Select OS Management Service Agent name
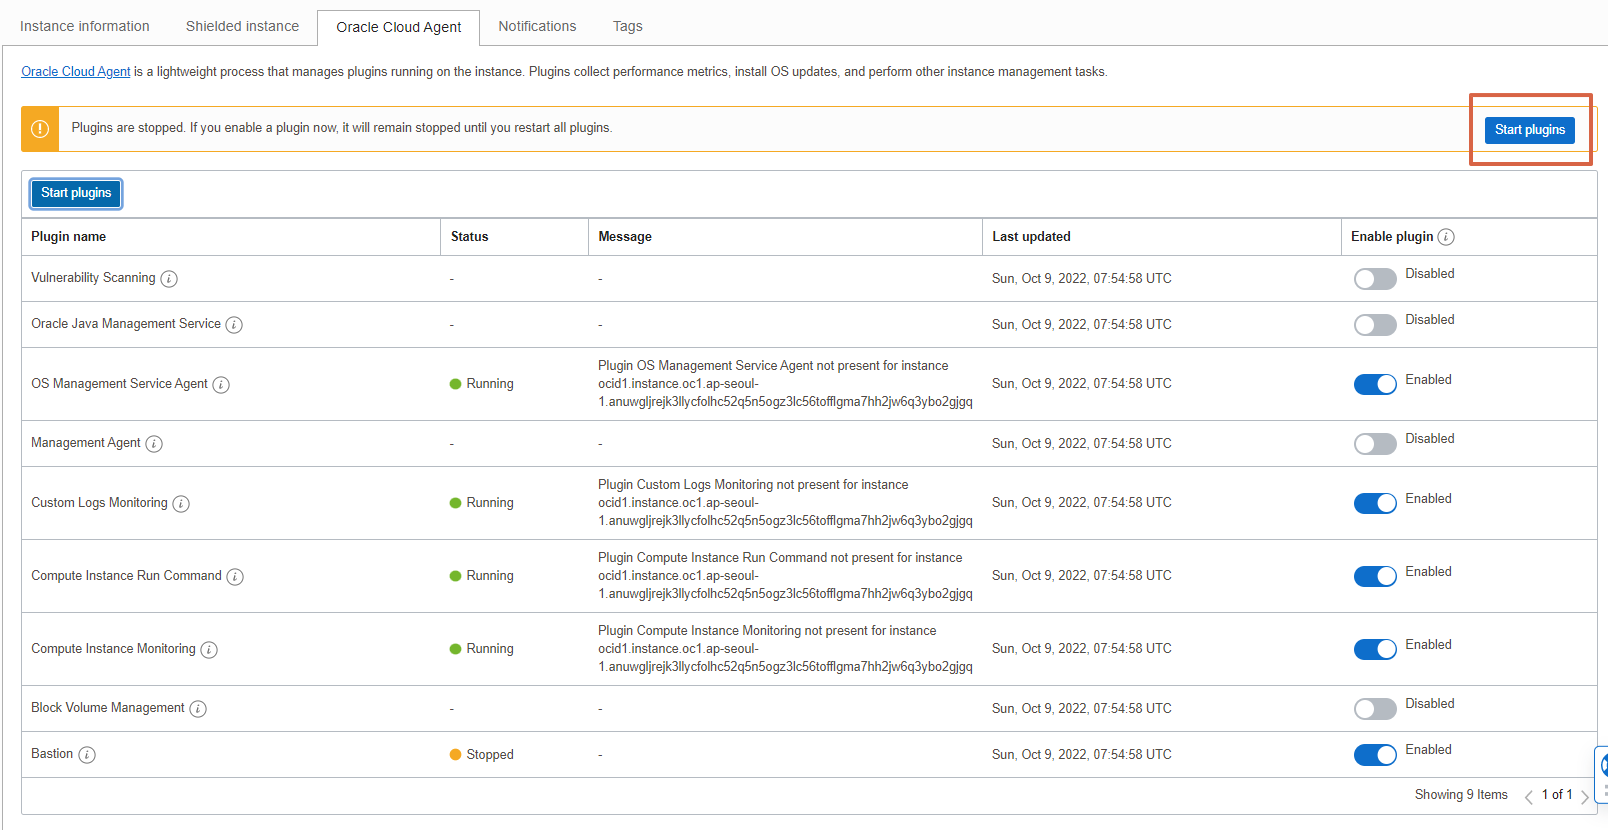 119,384
